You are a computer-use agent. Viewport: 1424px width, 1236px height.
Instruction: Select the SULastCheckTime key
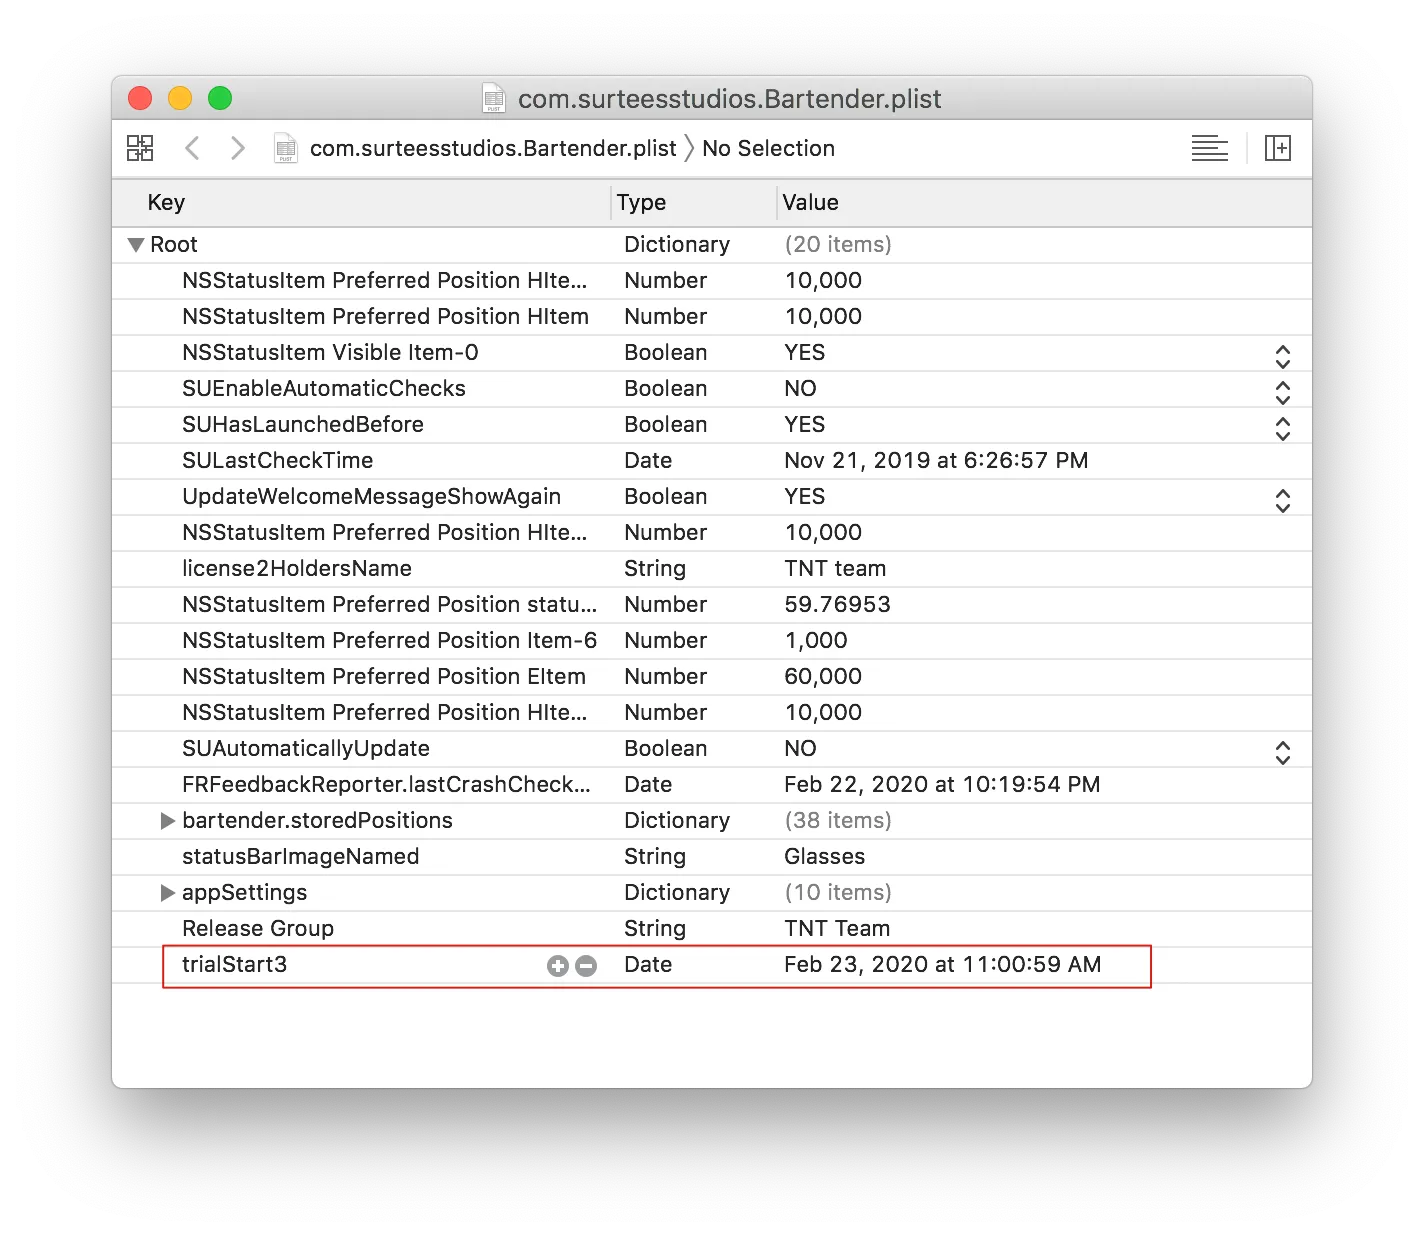click(x=277, y=460)
